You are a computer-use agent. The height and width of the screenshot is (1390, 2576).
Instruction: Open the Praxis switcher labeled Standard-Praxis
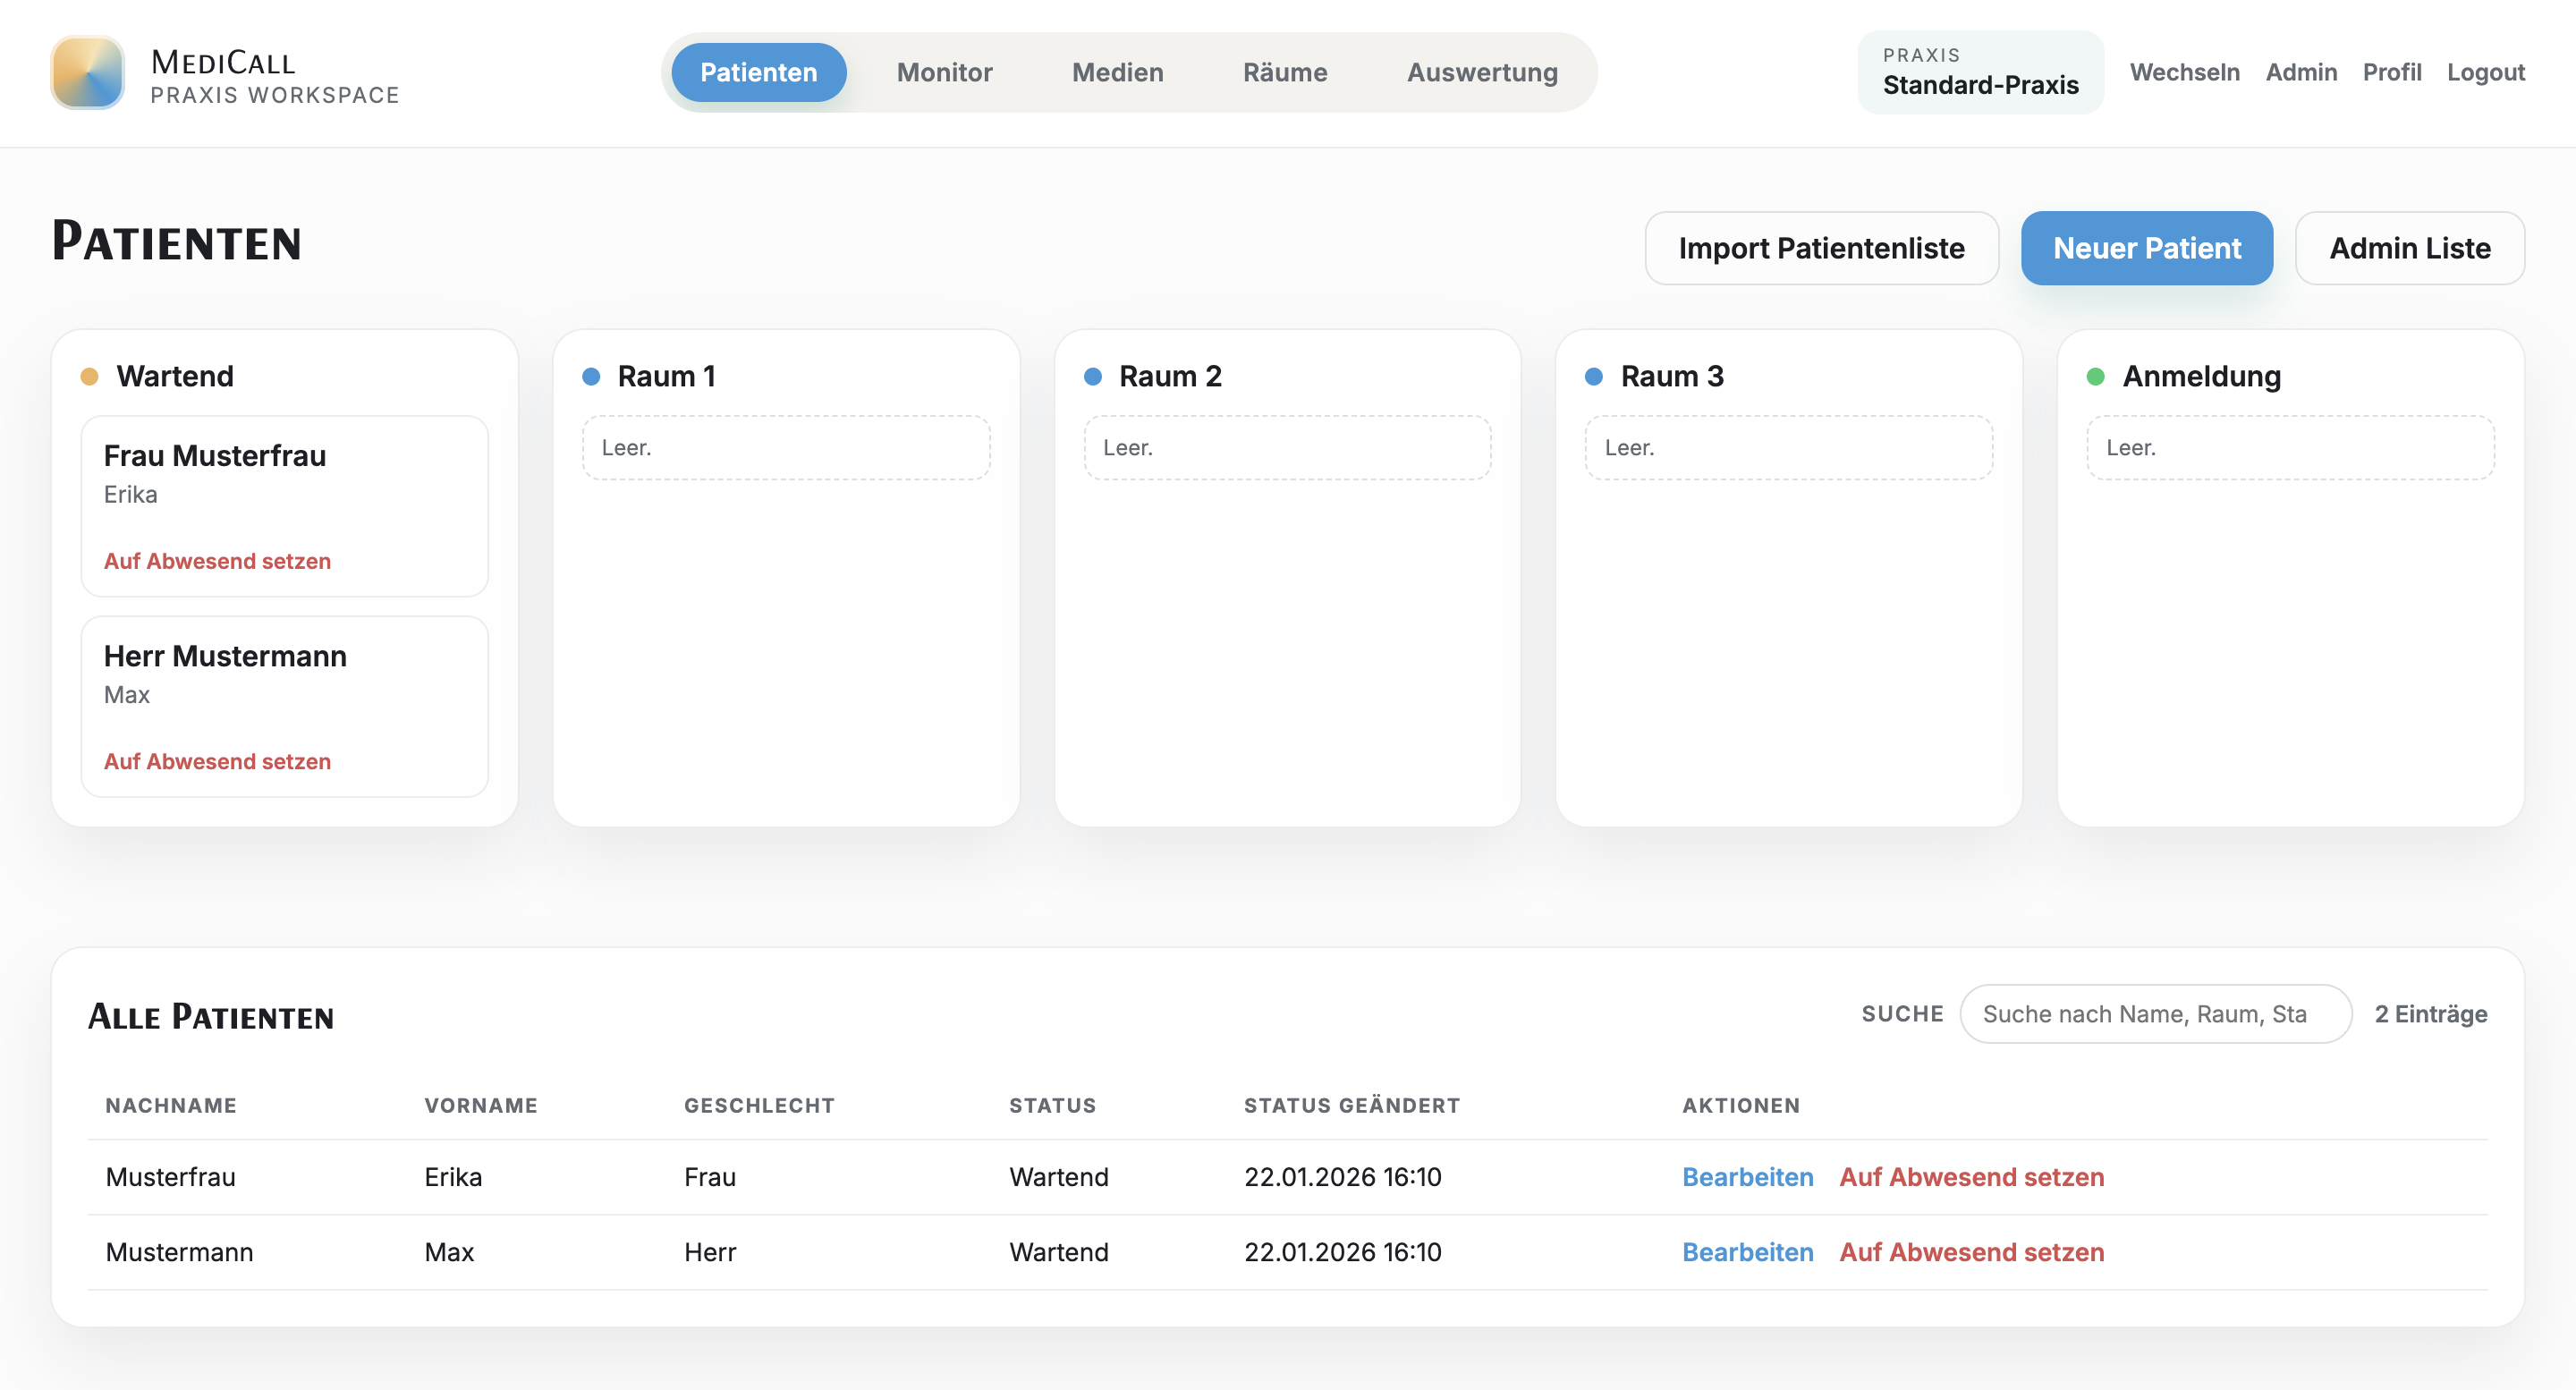coord(1980,73)
